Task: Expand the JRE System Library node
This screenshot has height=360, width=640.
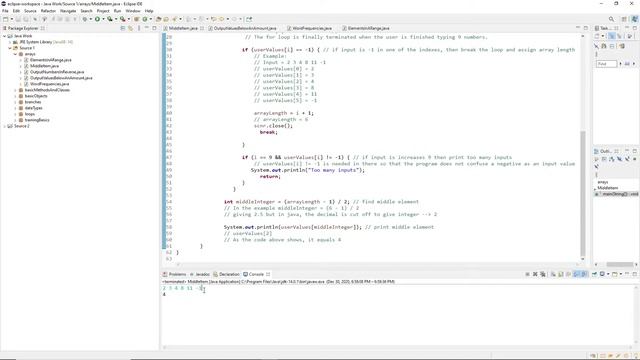Action: [10, 42]
